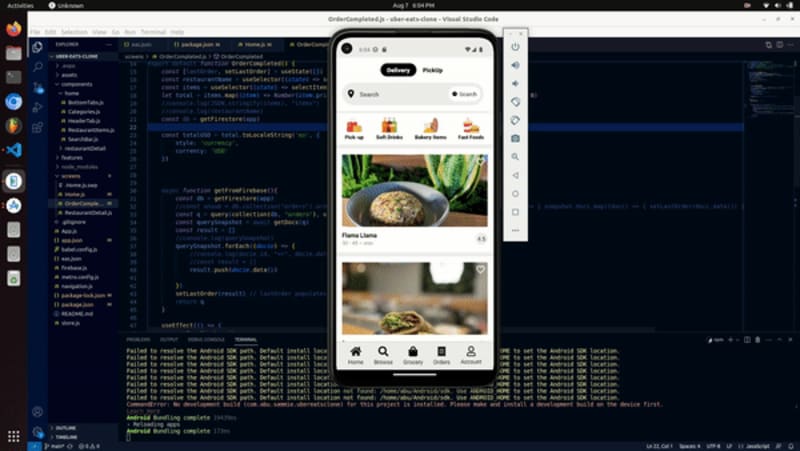800x451 pixels.
Task: Click the Search input in the phone app
Action: coord(395,94)
